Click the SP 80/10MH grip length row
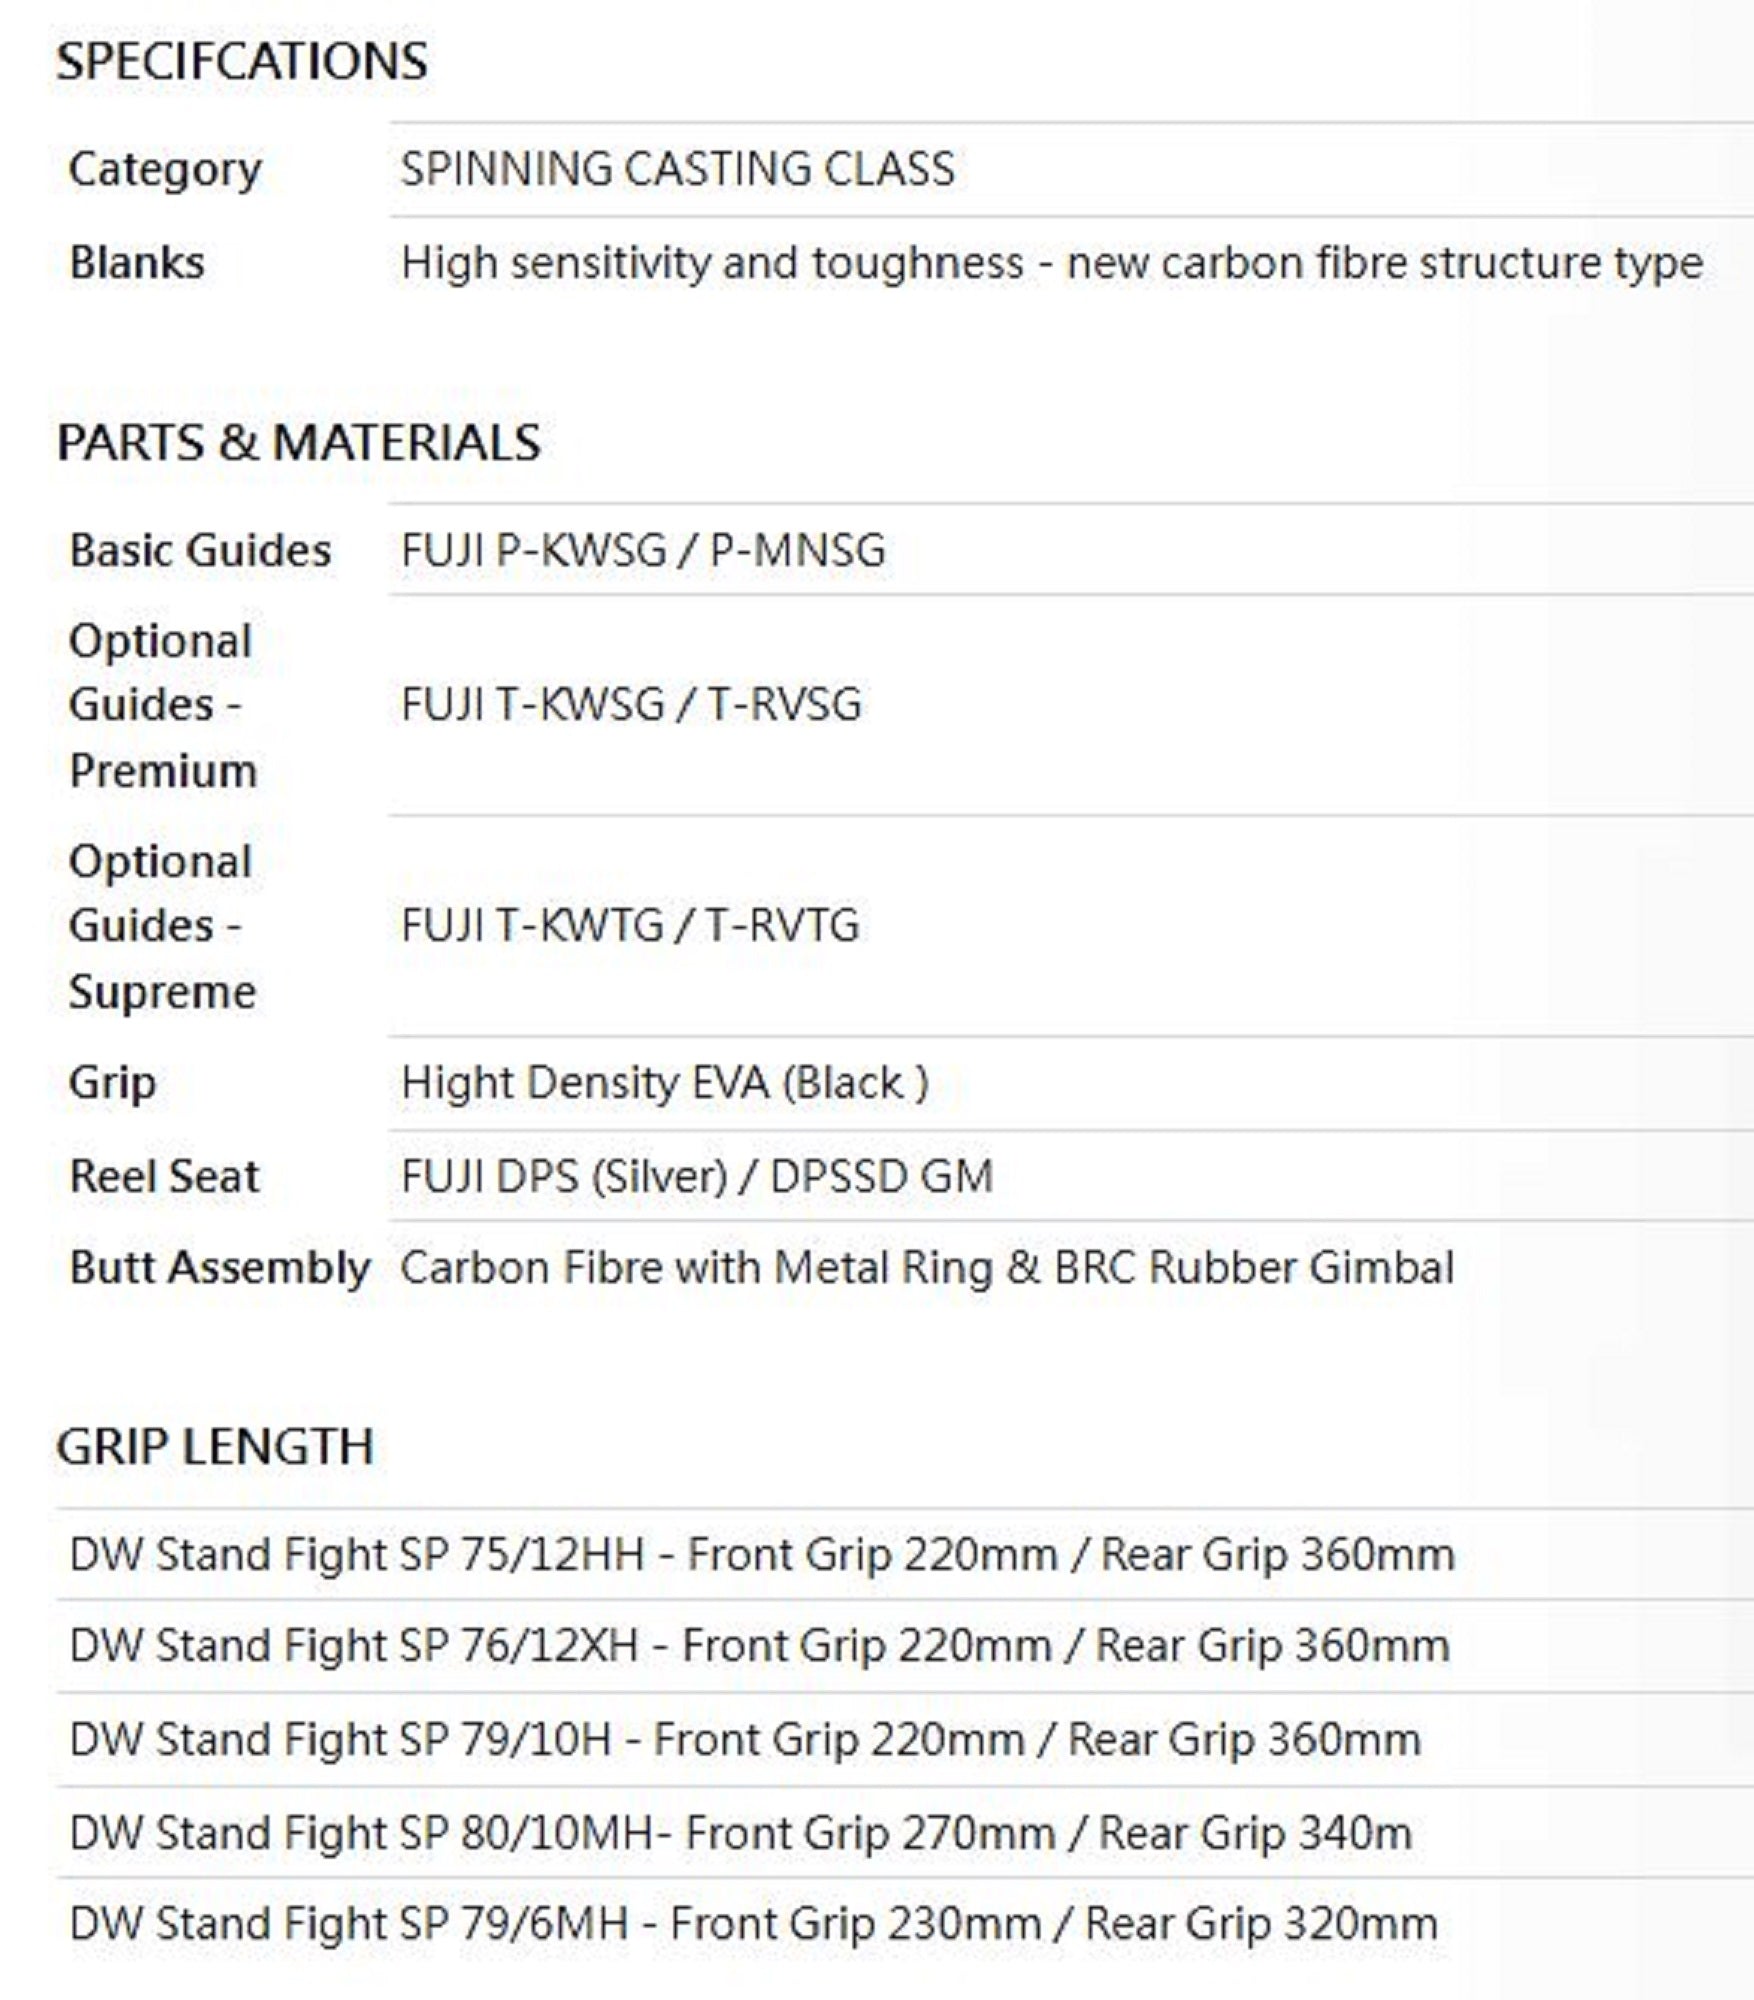Screen dimensions: 1754x2000 [x=740, y=1833]
